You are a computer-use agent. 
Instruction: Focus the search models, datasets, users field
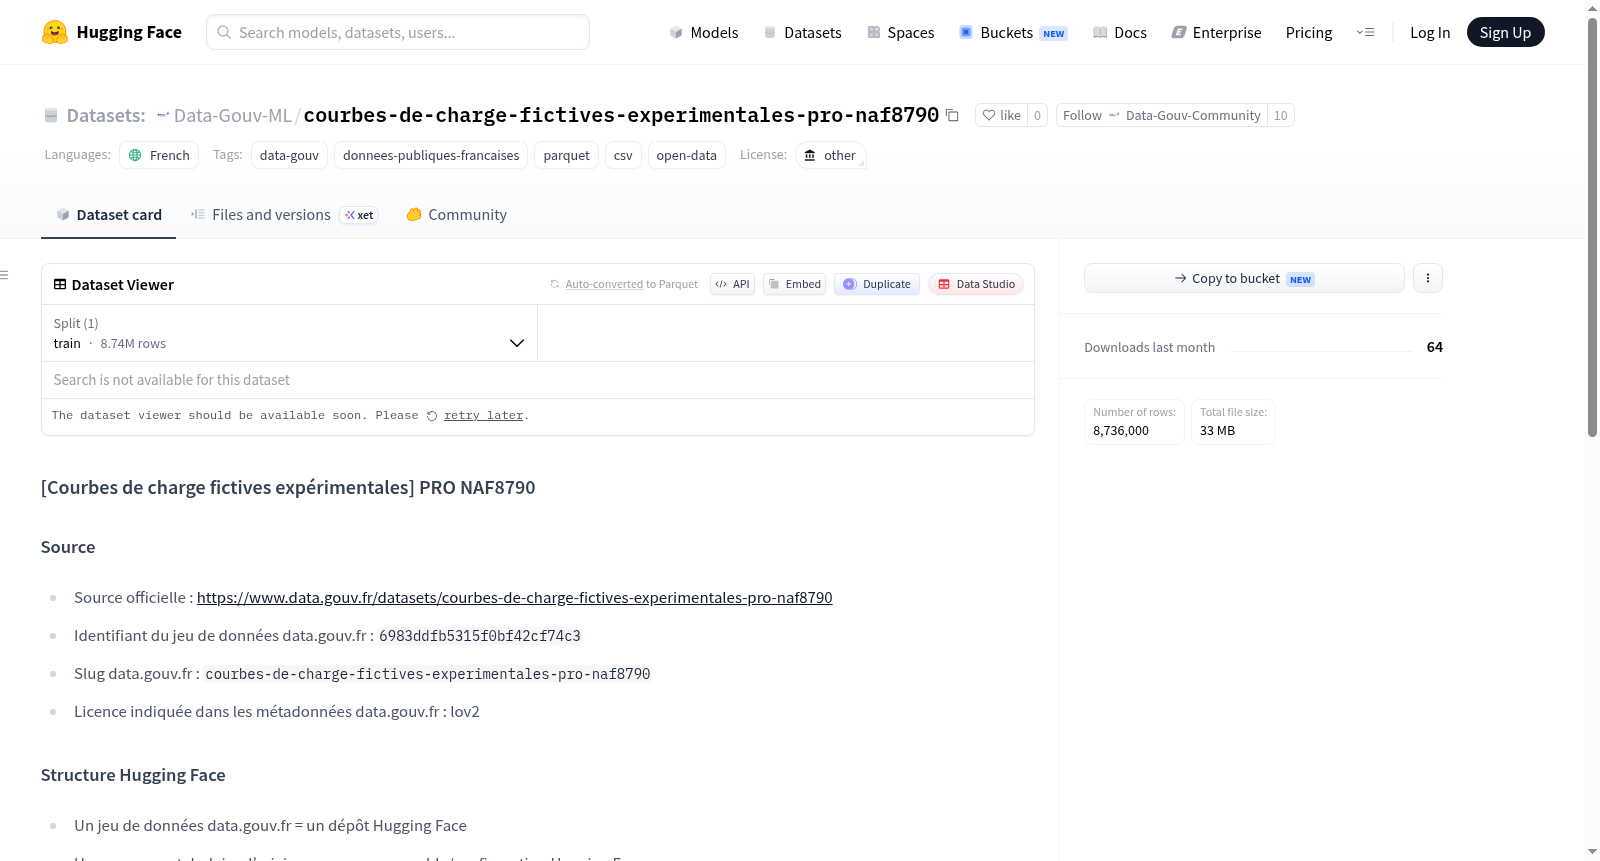point(398,32)
